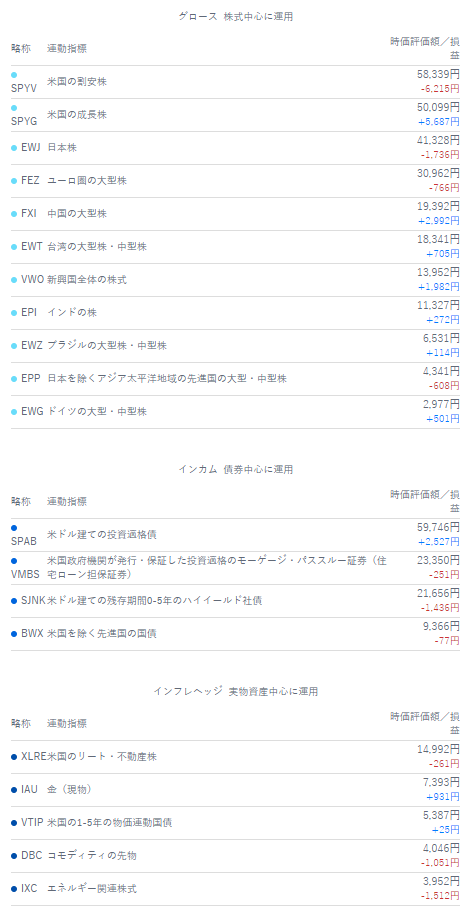The width and height of the screenshot is (468, 911).
Task: Click the blue dot above SPAB
Action: click(14, 528)
